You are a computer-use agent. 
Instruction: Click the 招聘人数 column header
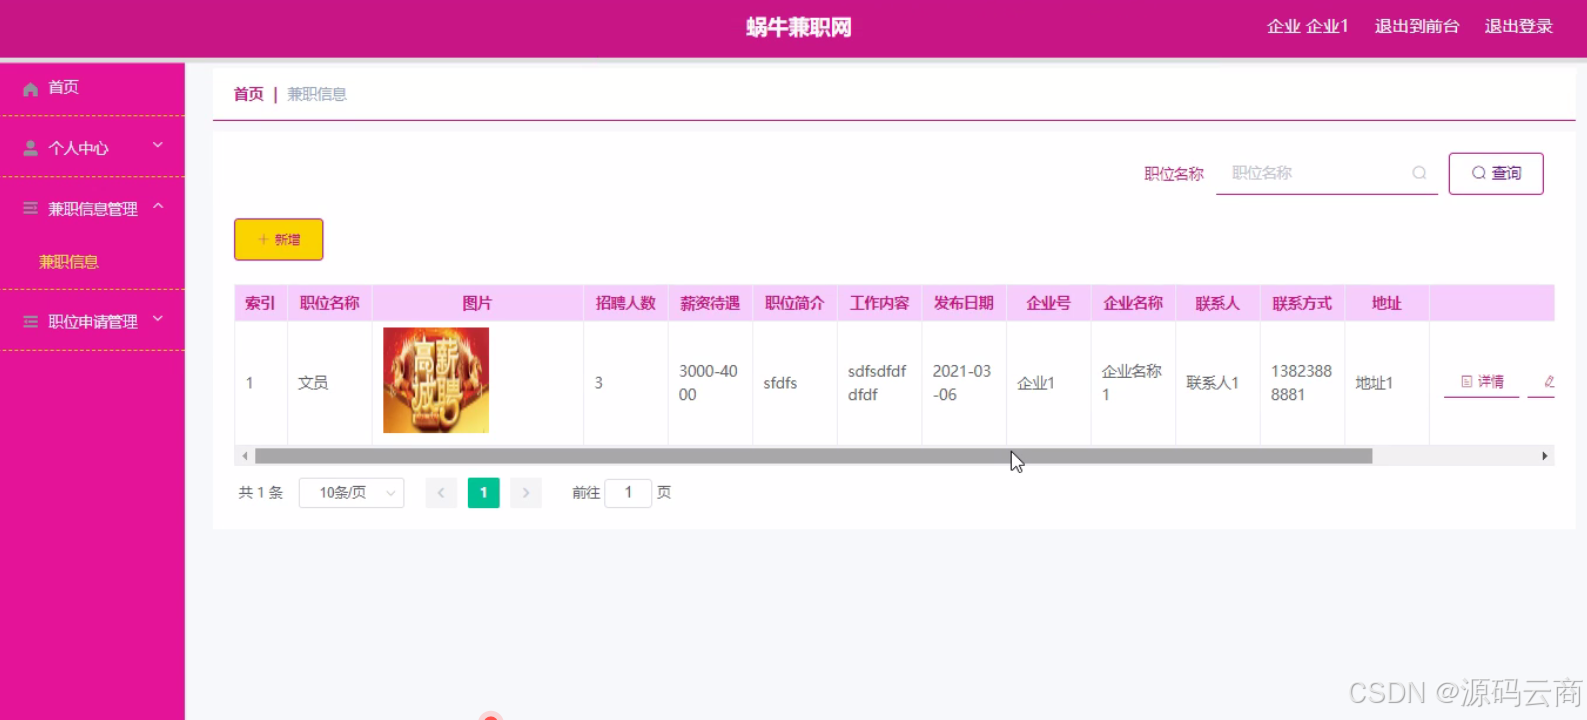click(x=626, y=303)
